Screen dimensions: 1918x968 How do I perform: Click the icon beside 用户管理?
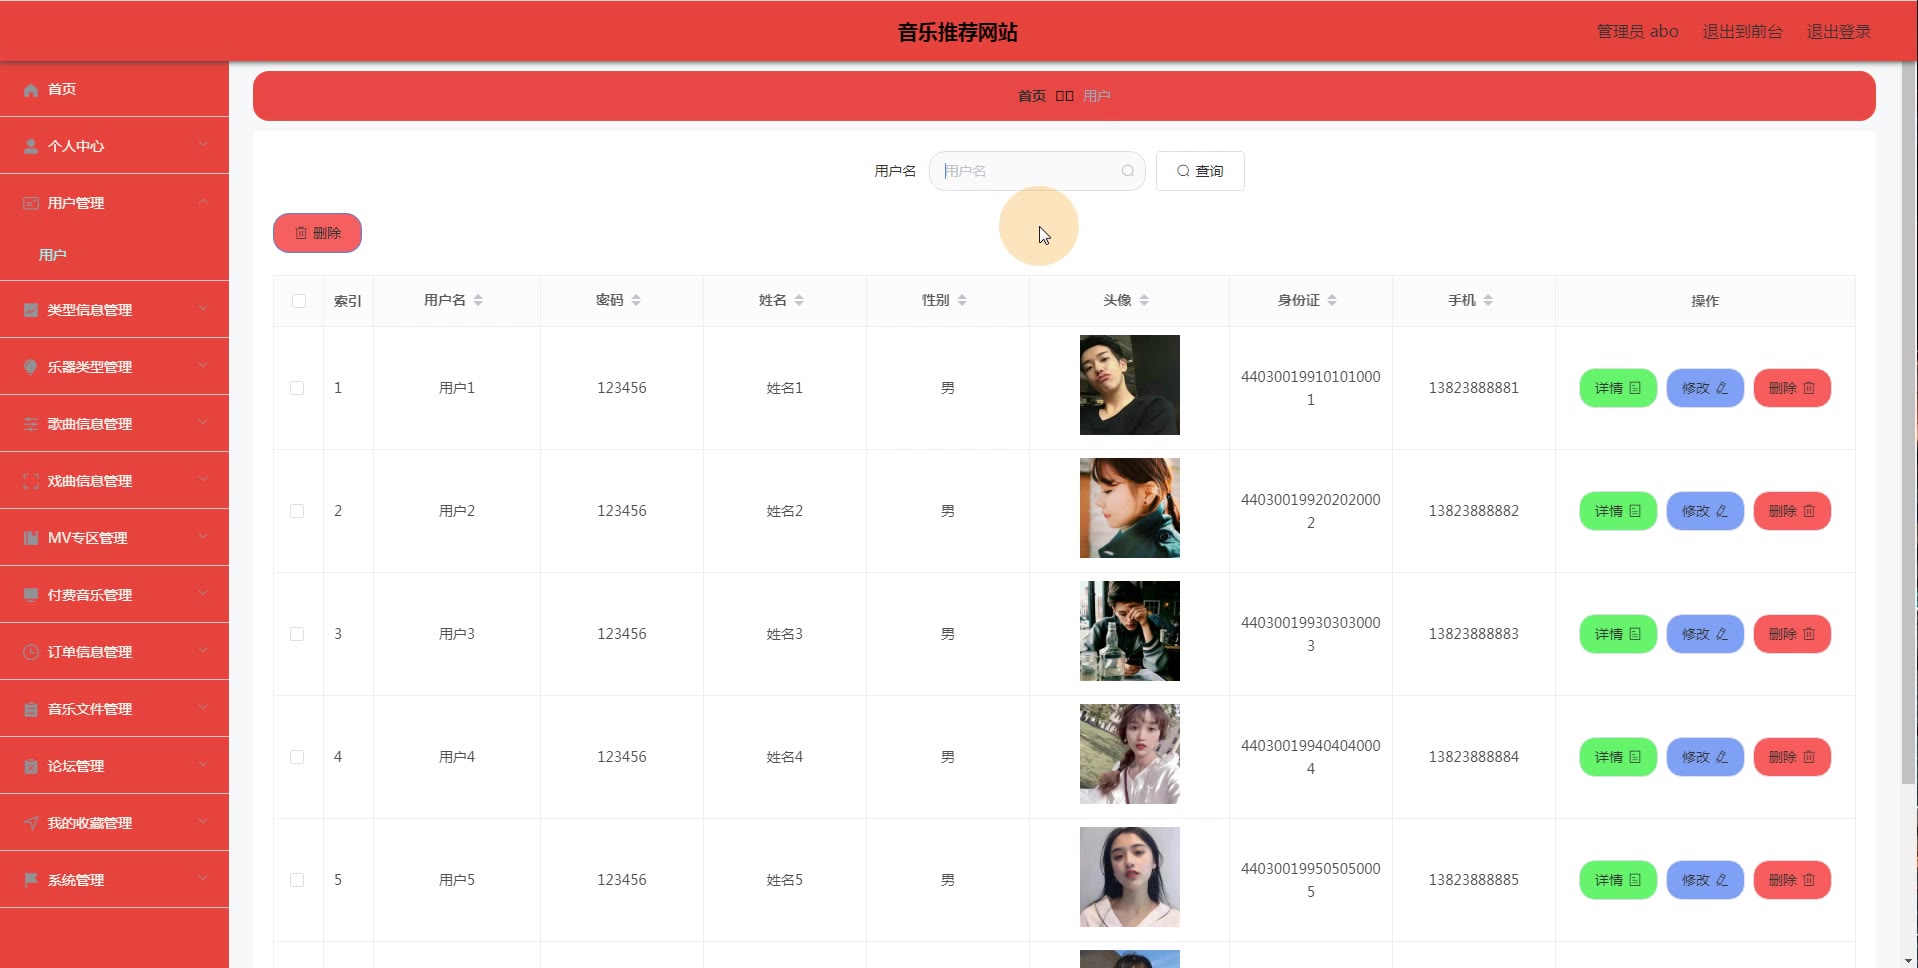[31, 204]
